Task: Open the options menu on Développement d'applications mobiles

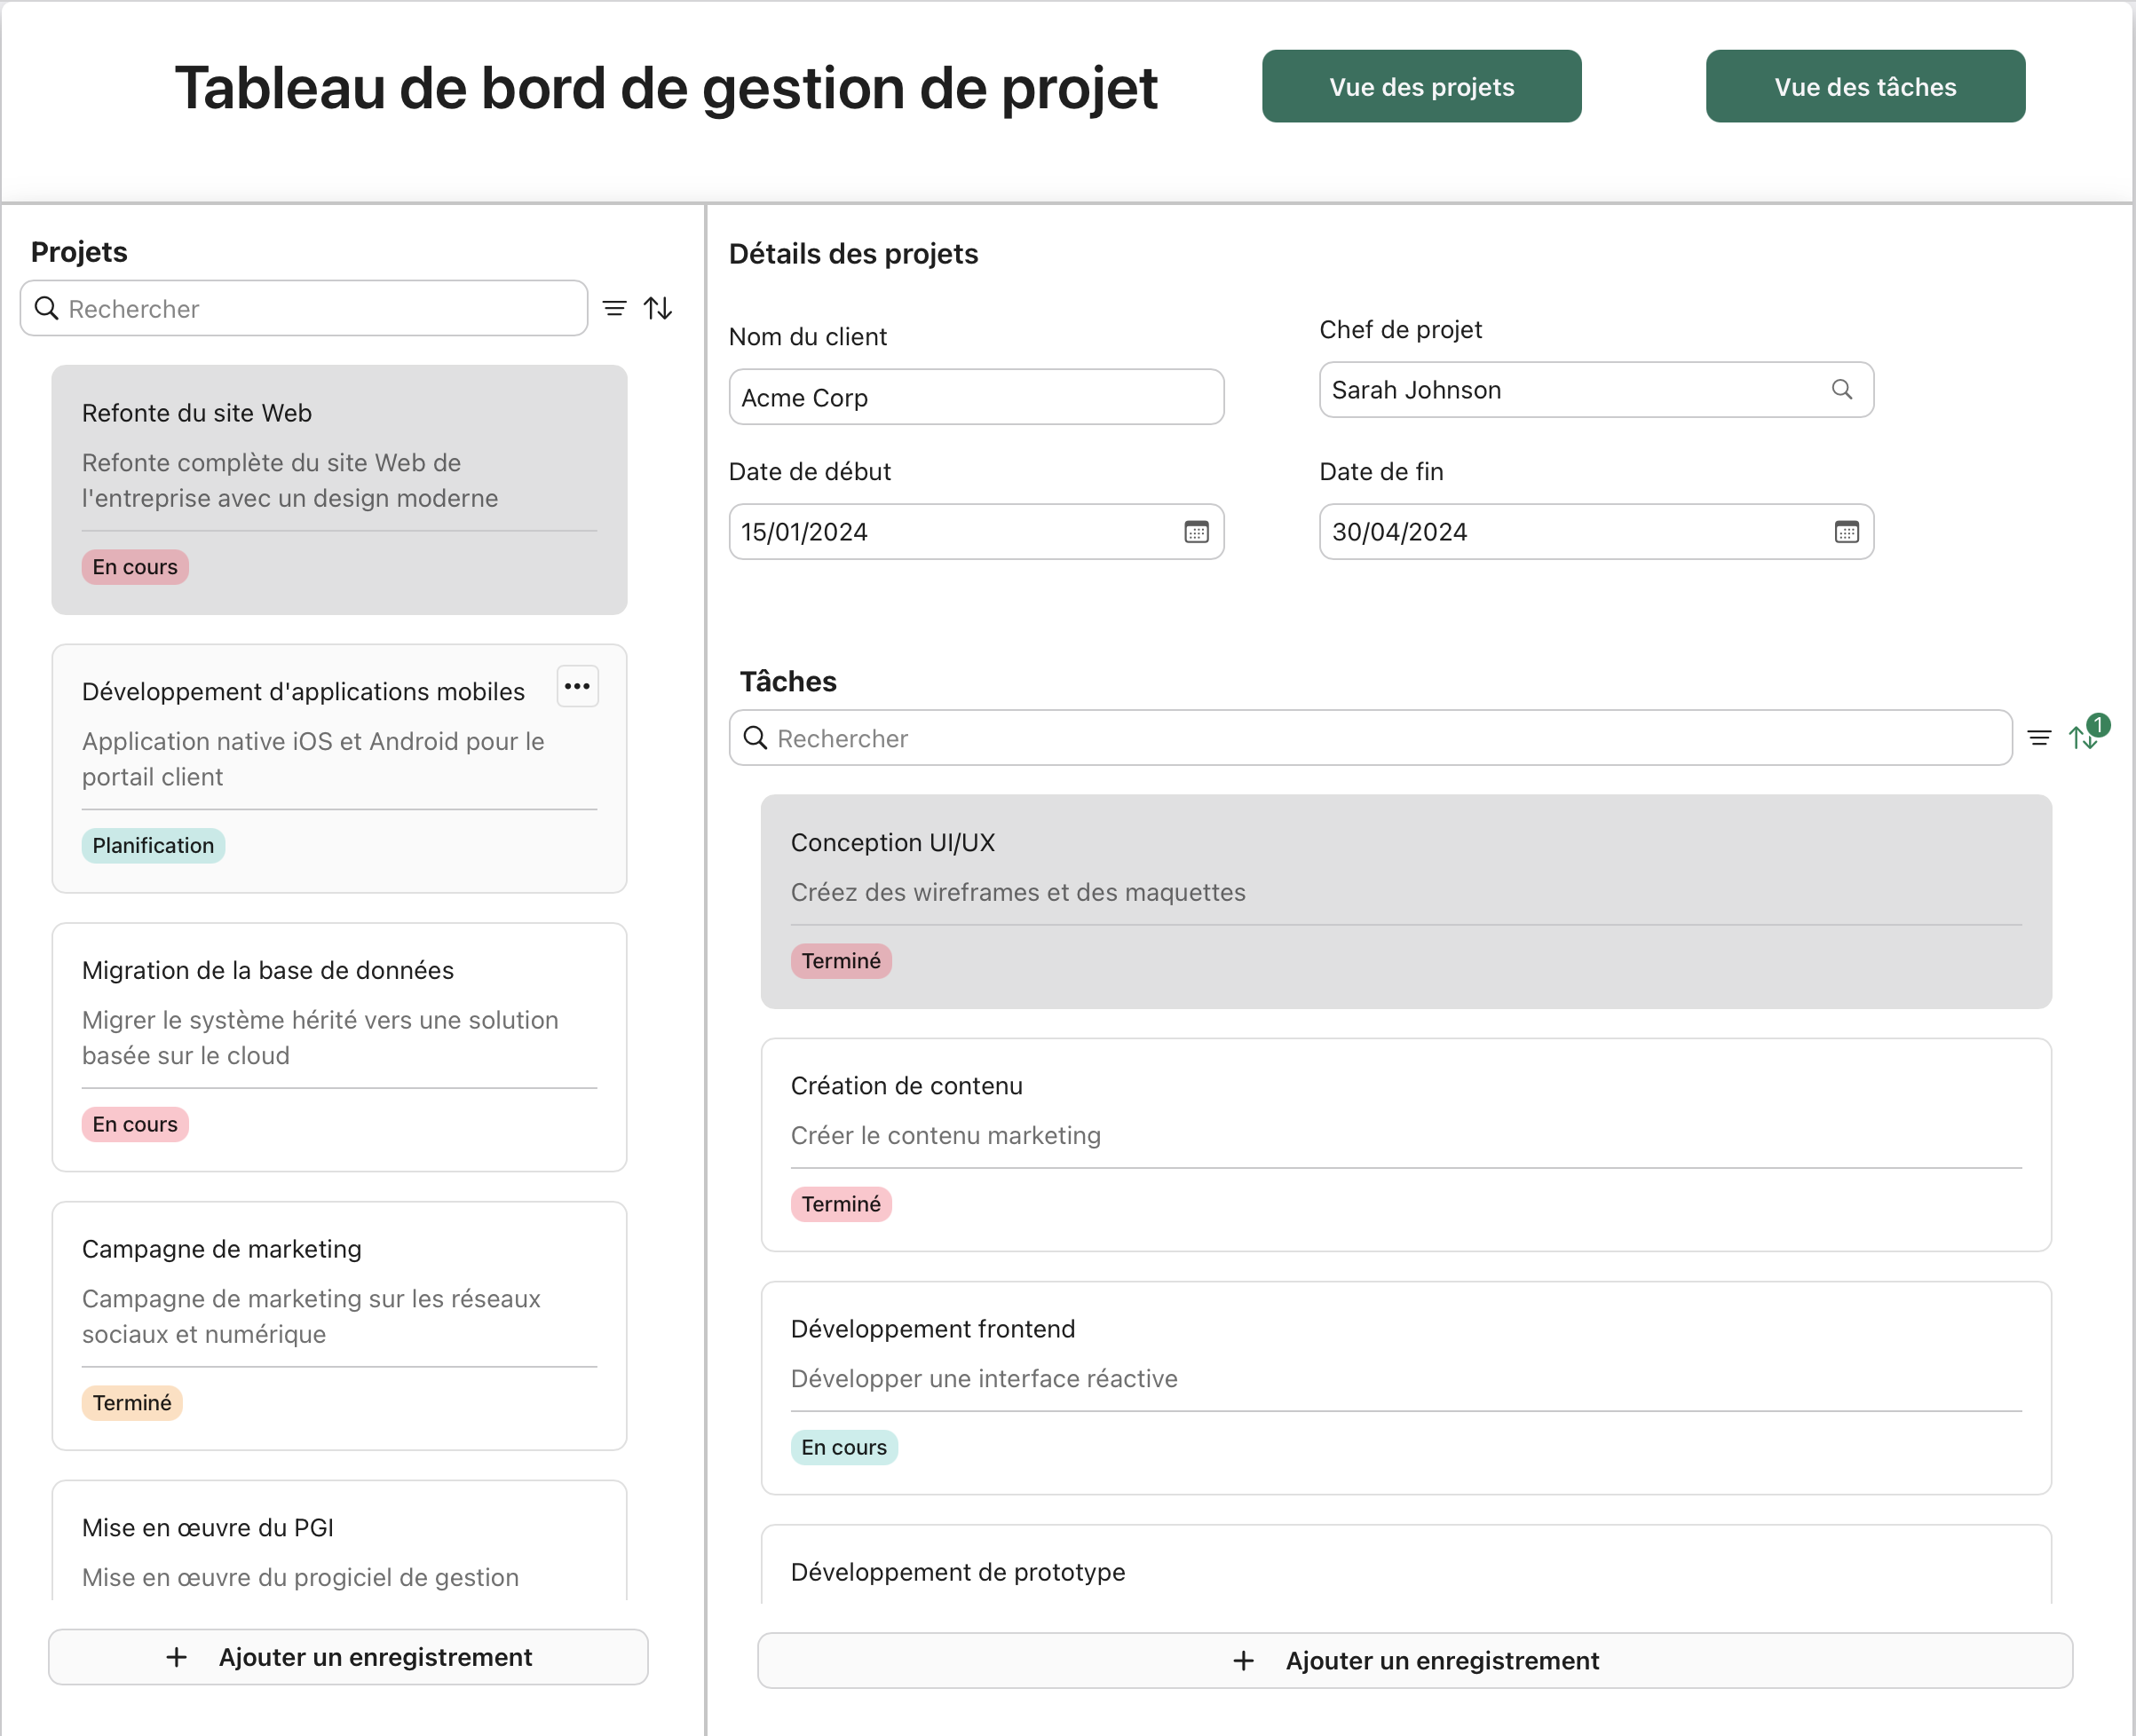Action: [577, 686]
